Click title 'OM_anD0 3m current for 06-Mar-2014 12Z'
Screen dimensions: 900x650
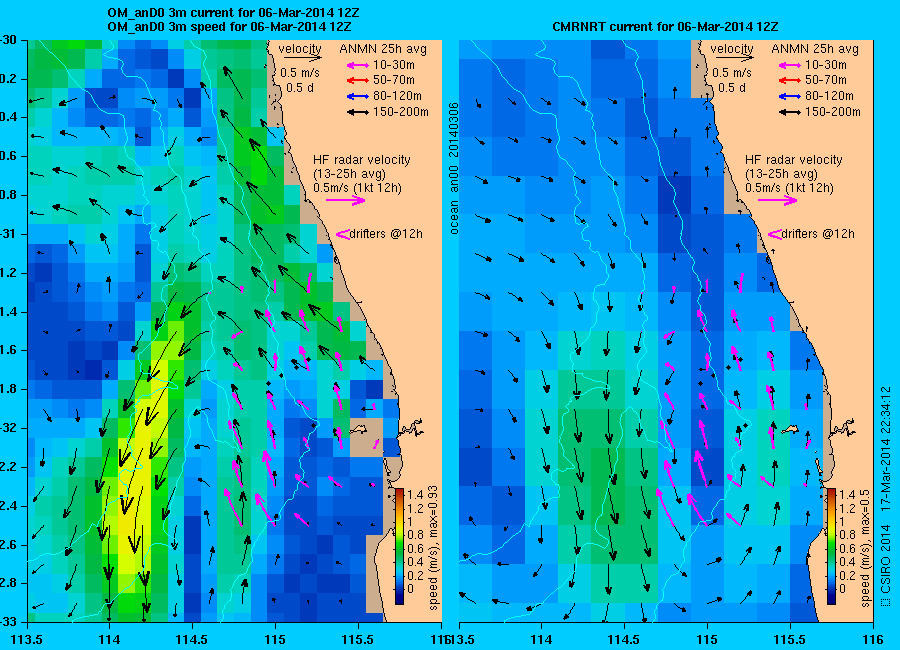(234, 13)
